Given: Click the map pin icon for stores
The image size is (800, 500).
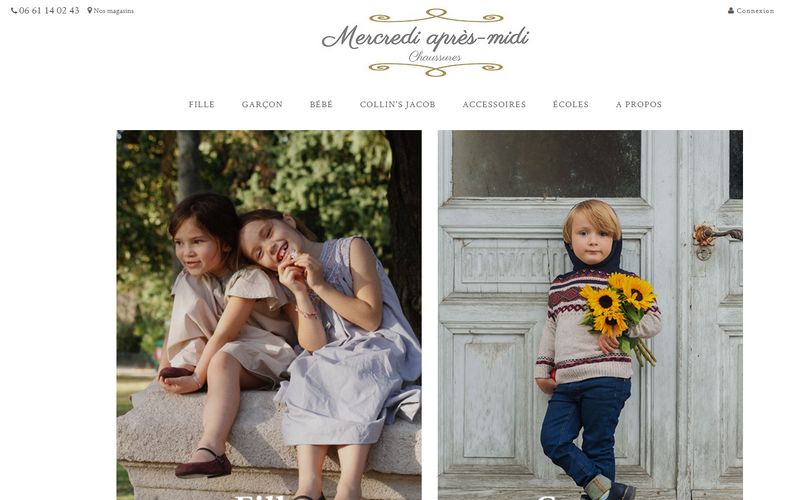Looking at the screenshot, I should 90,10.
